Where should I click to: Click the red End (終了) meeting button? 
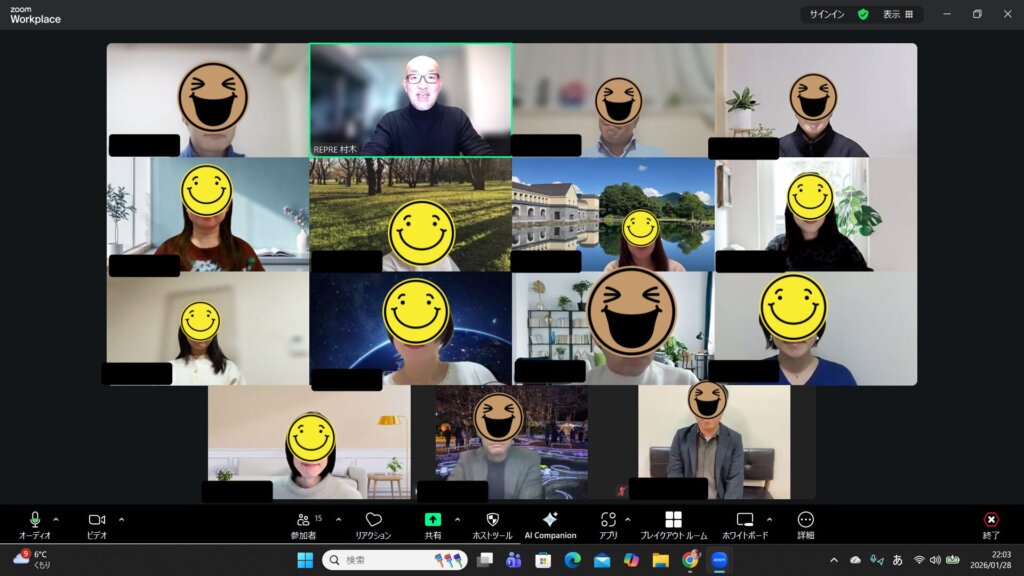click(991, 520)
